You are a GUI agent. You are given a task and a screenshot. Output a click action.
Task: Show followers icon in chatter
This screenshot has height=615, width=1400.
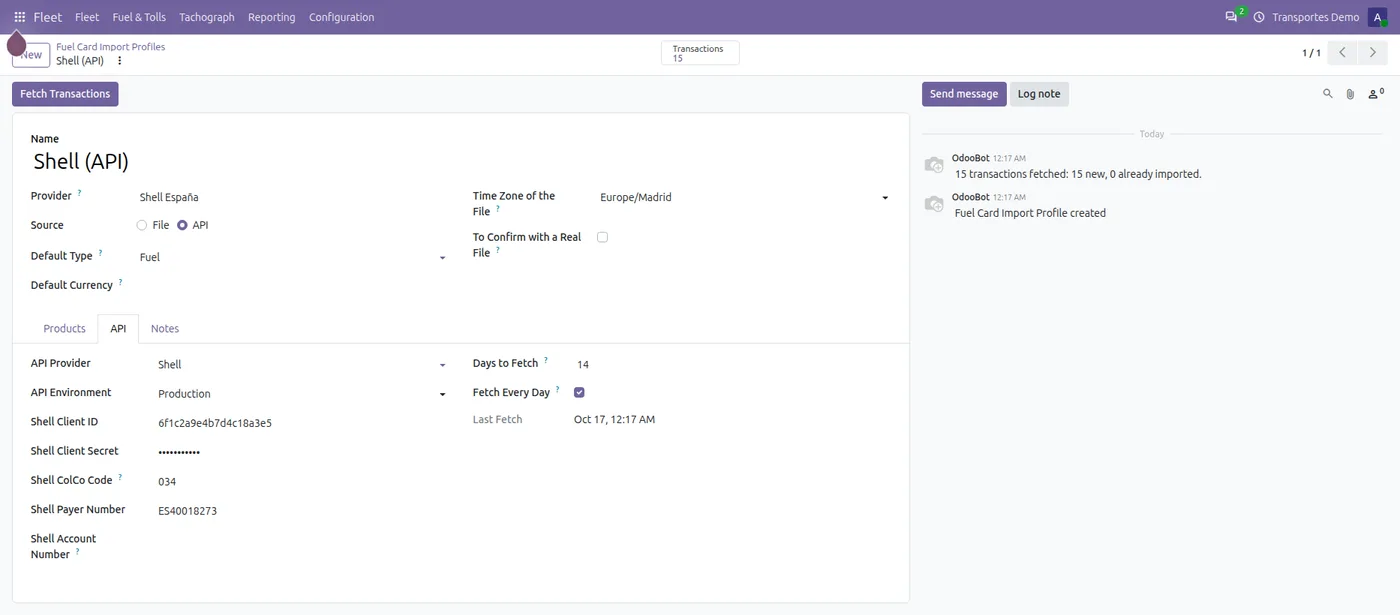[1376, 93]
